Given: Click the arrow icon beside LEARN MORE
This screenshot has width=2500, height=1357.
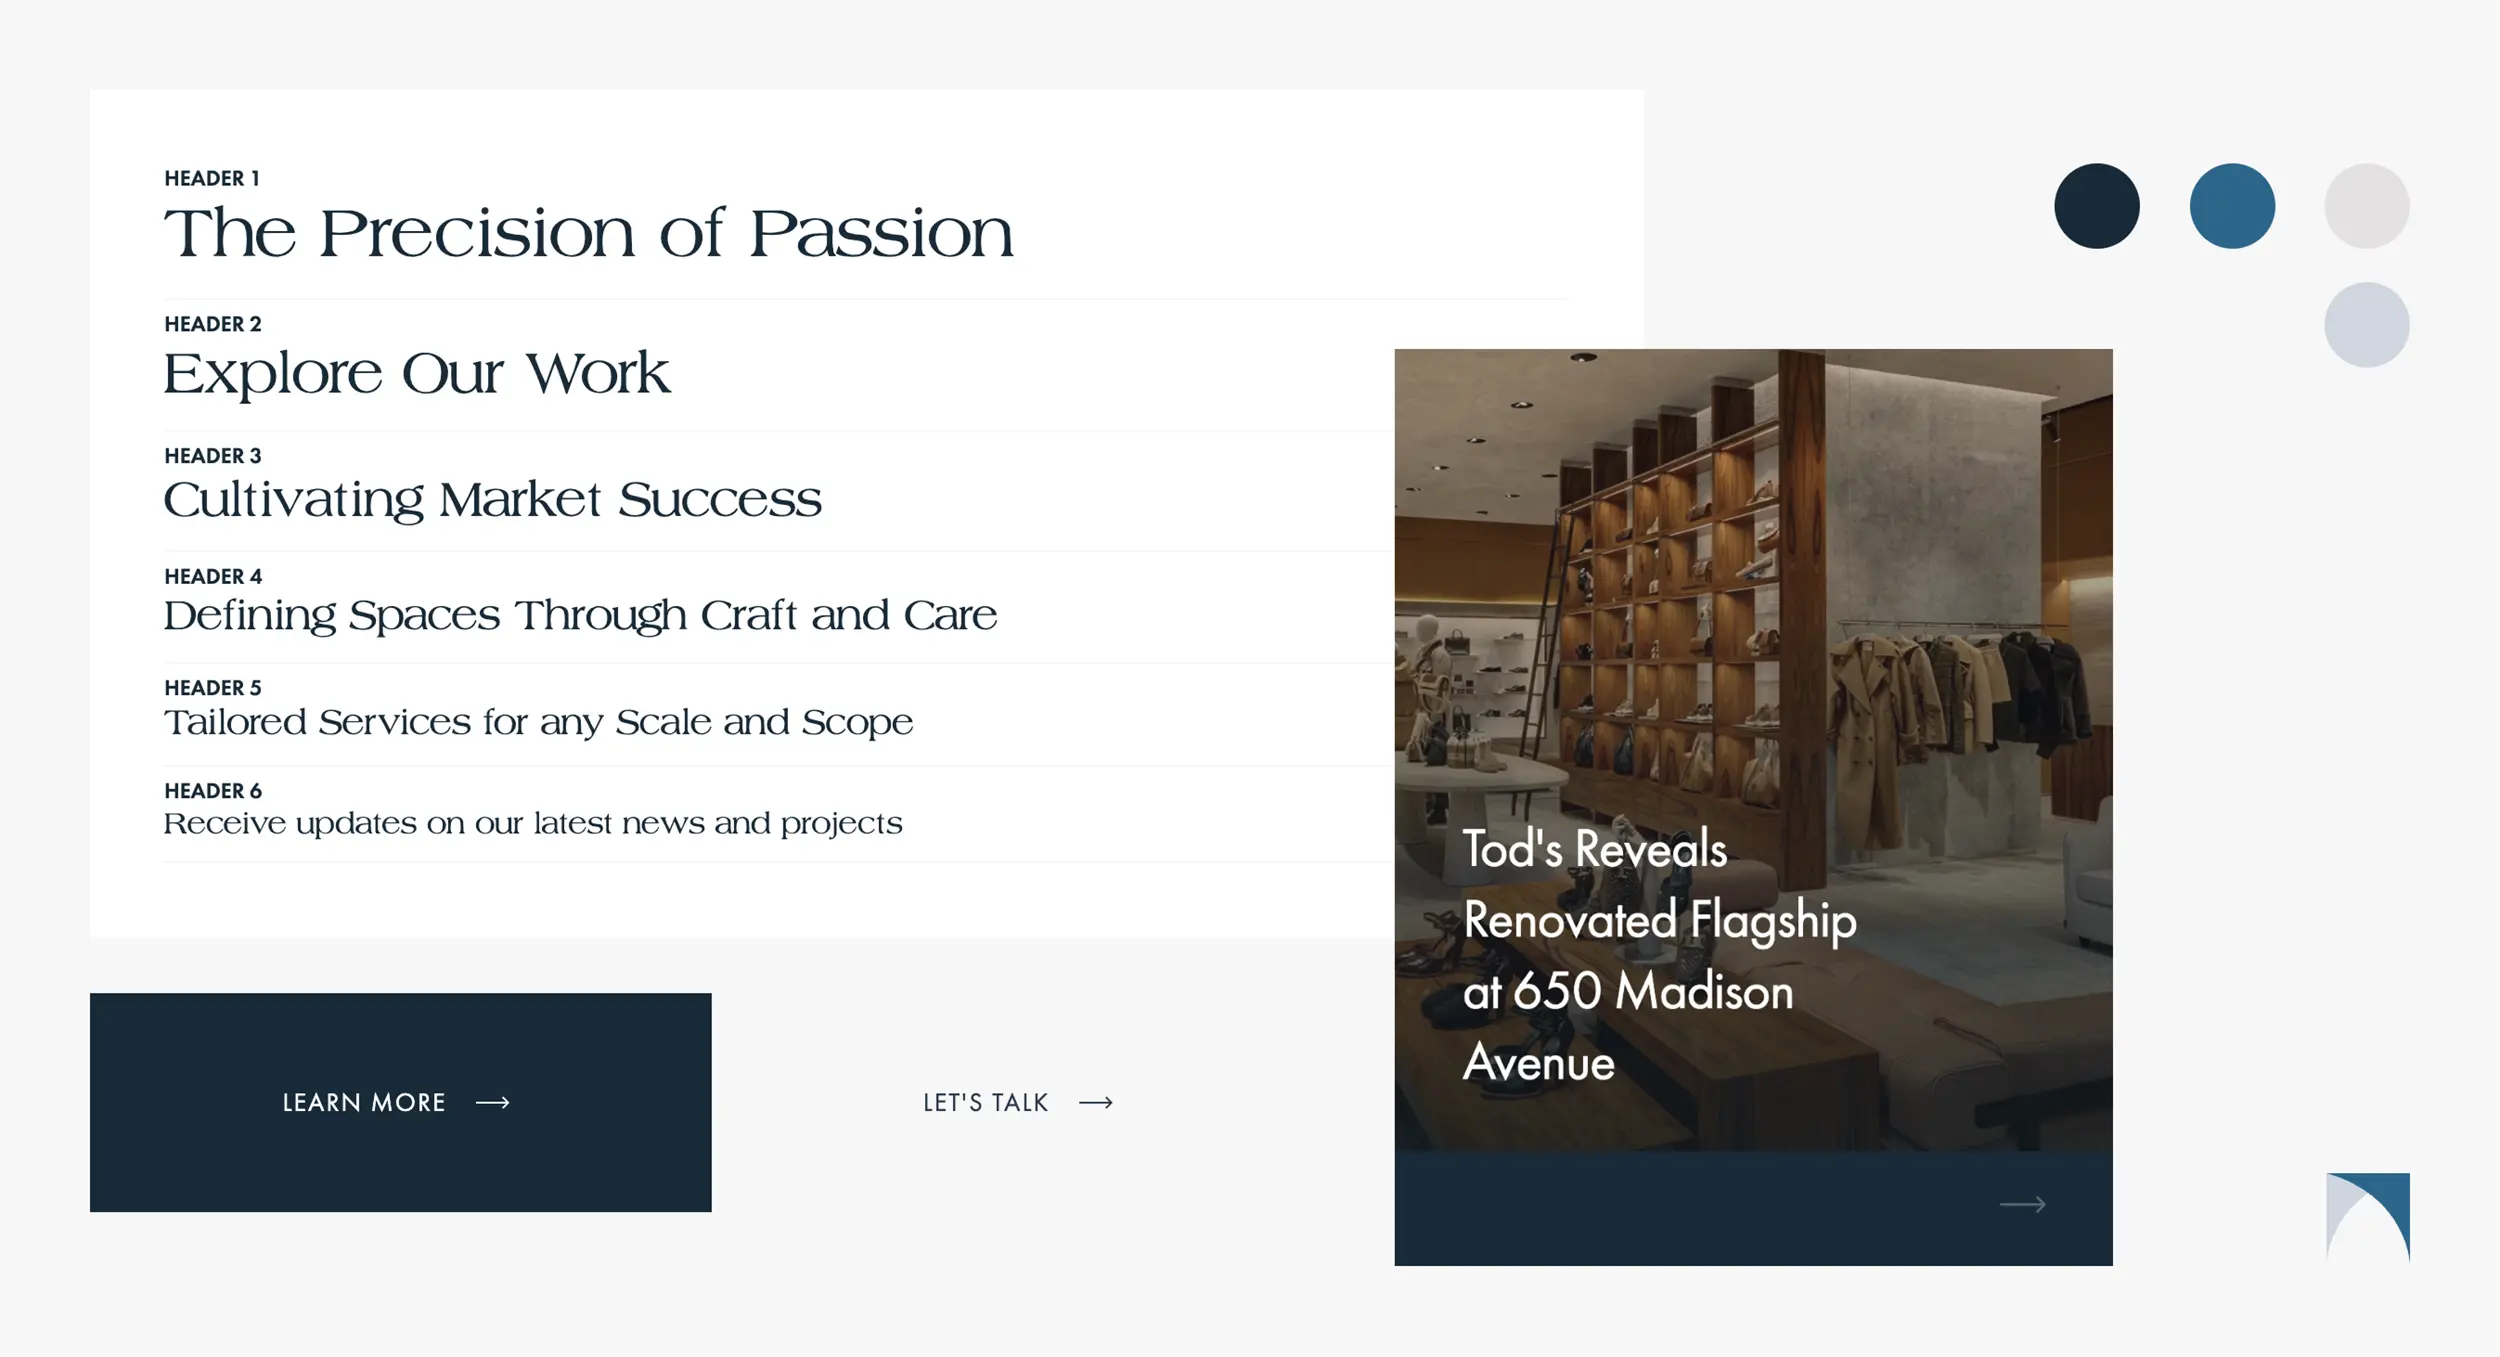Looking at the screenshot, I should click(x=492, y=1102).
